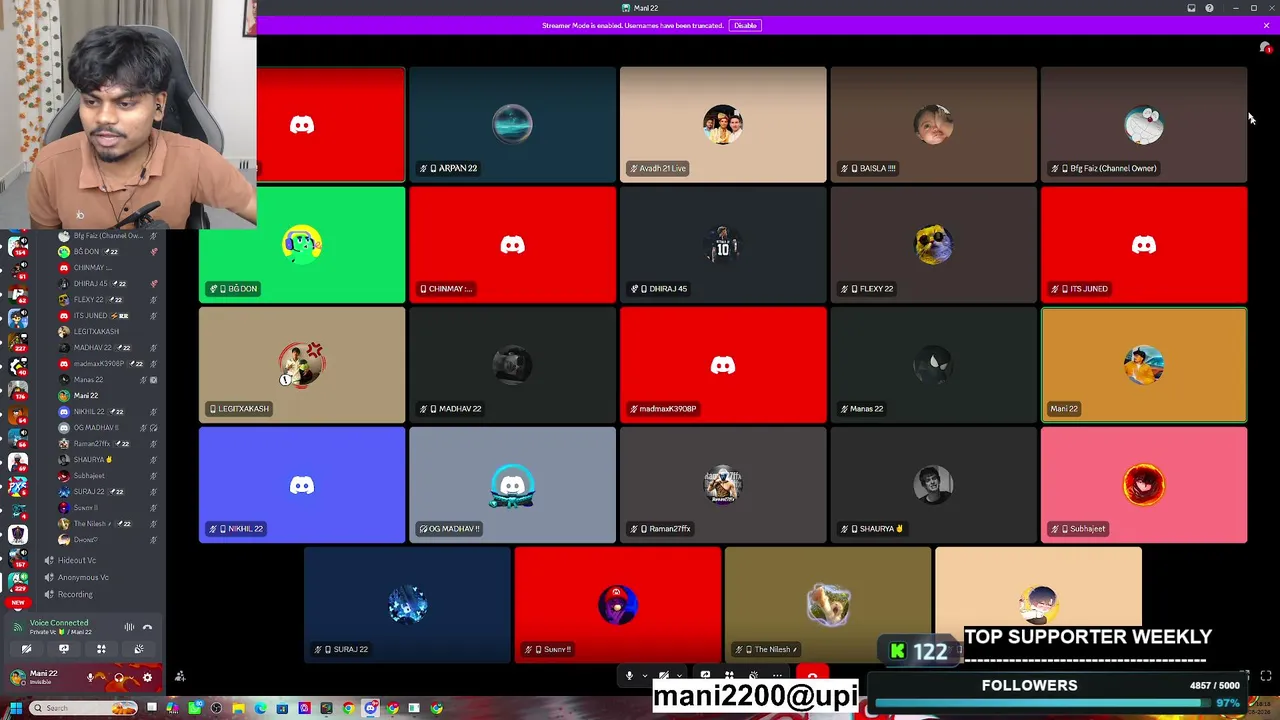Share your screen from the voice panel
The width and height of the screenshot is (1280, 720).
coord(64,649)
